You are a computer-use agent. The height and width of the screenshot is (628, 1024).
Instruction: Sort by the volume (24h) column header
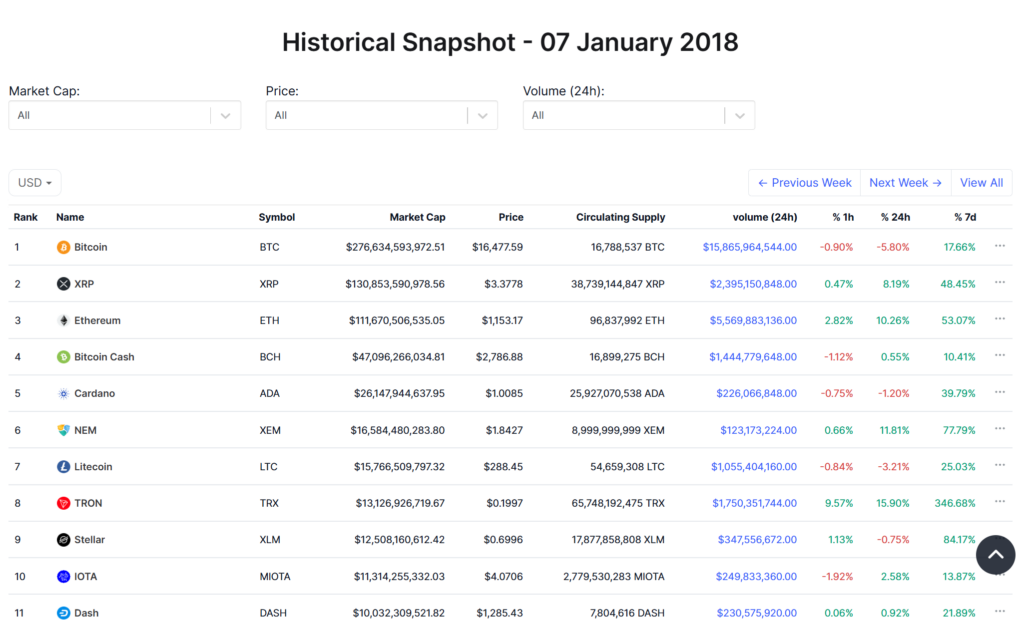(765, 217)
